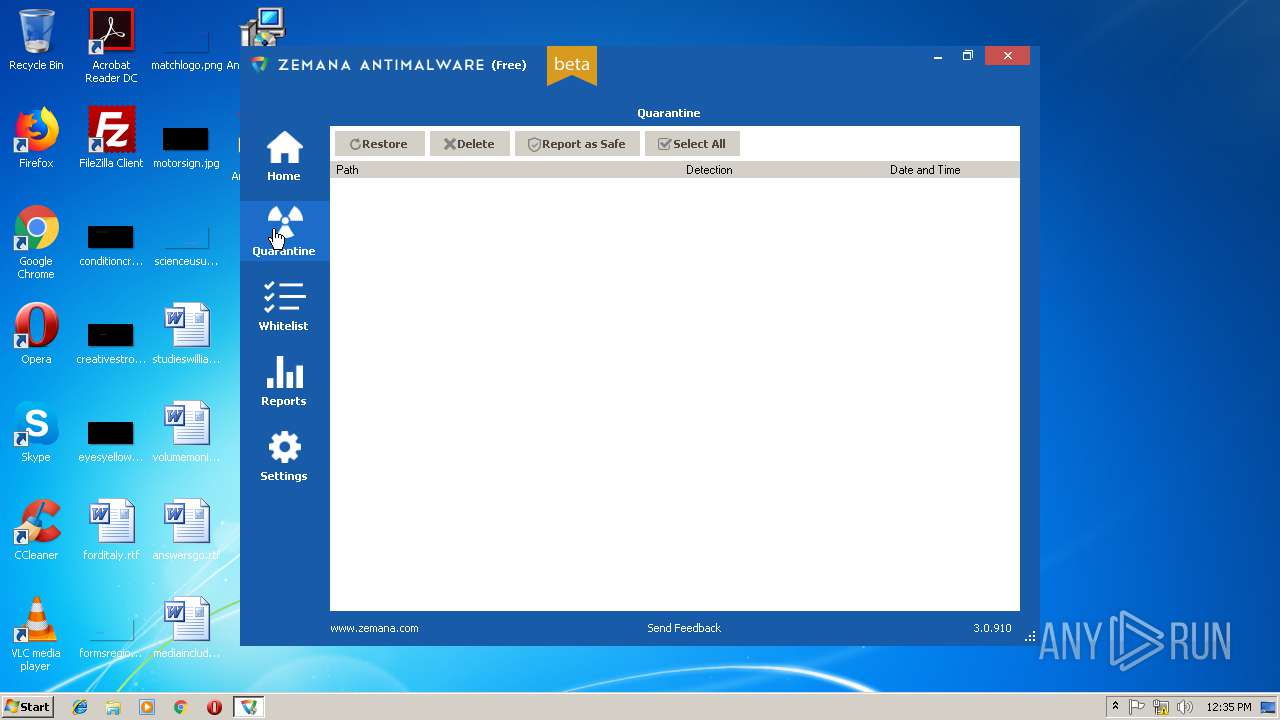Open the Home section in Zemana sidebar
This screenshot has width=1280, height=720.
click(x=284, y=157)
